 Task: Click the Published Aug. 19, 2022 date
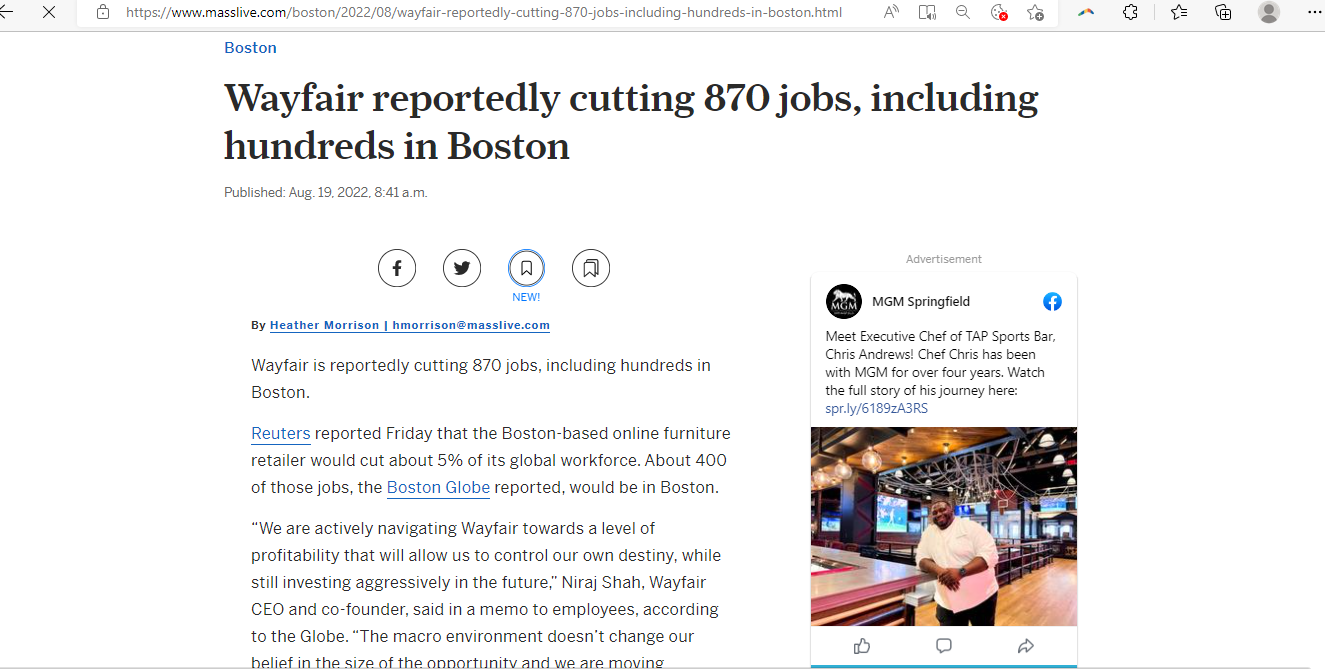[325, 192]
